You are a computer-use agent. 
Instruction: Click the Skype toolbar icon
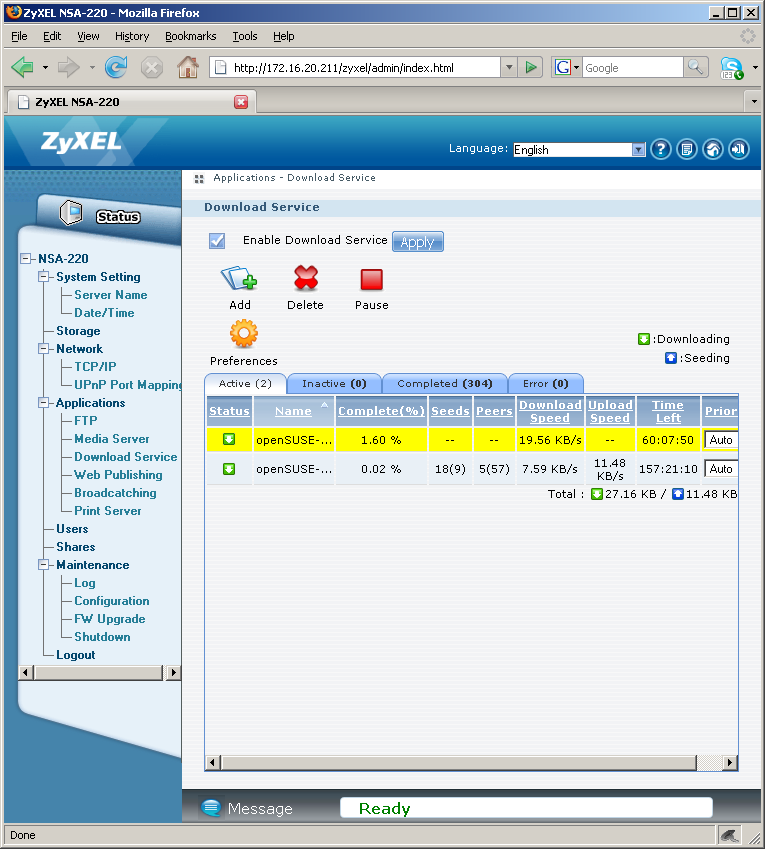(731, 68)
